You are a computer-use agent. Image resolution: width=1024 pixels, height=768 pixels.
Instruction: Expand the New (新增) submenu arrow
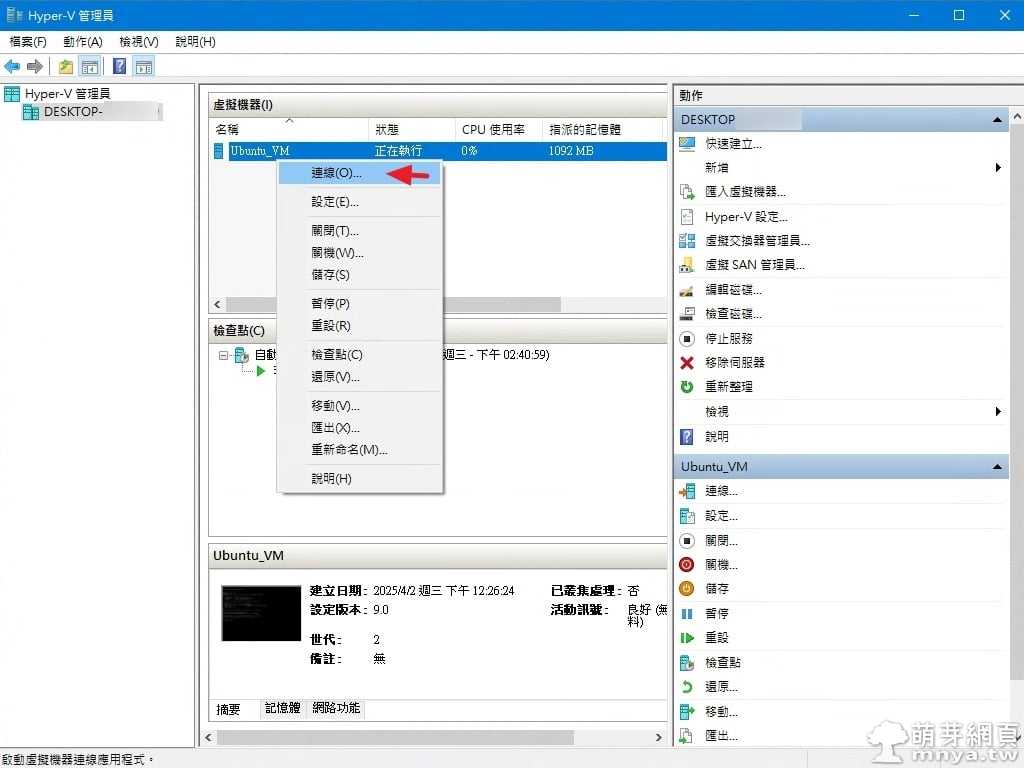(997, 168)
